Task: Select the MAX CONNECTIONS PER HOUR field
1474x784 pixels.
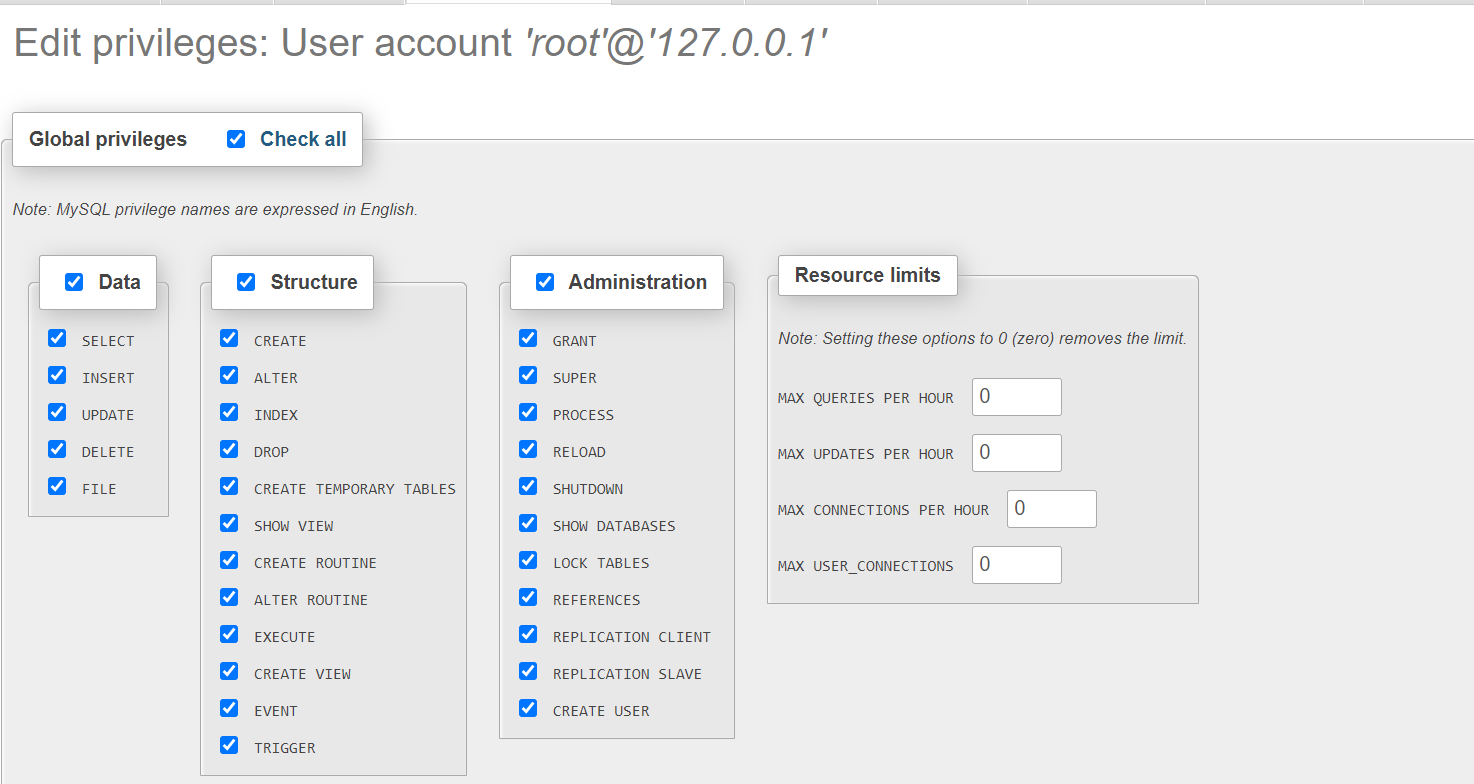Action: (1051, 509)
